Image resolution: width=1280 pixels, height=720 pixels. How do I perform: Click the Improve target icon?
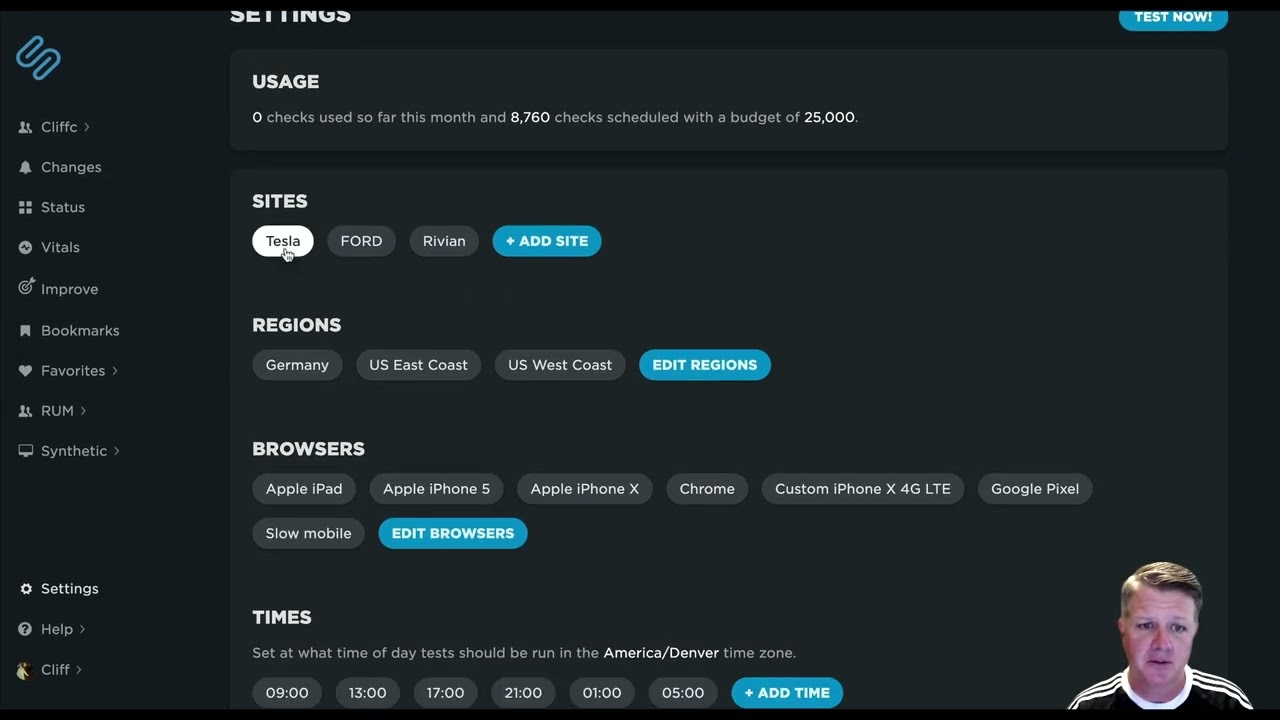[x=26, y=287]
